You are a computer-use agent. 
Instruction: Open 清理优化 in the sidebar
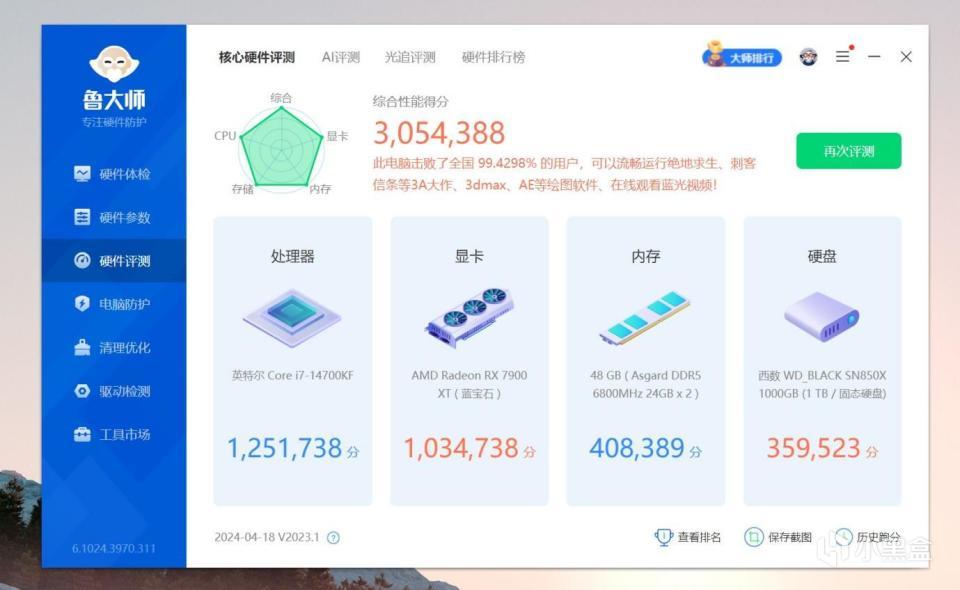click(113, 348)
